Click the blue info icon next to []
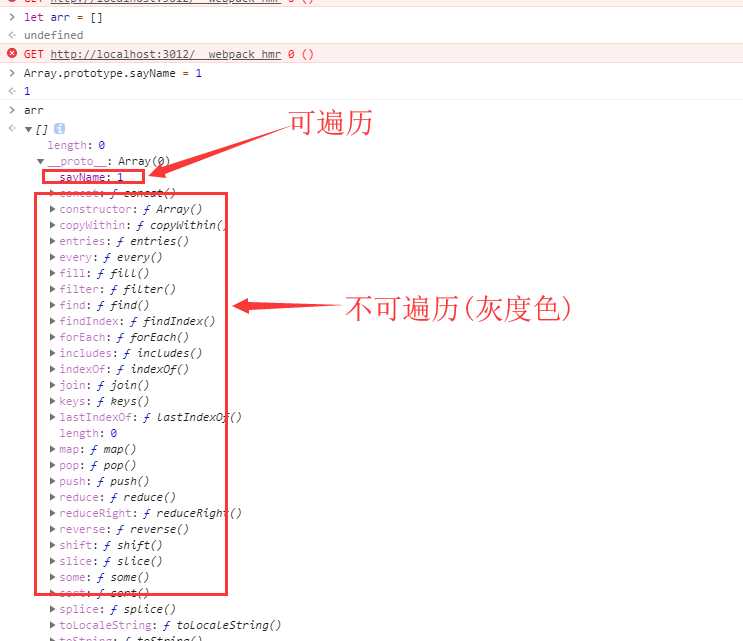The width and height of the screenshot is (743, 641). point(59,128)
